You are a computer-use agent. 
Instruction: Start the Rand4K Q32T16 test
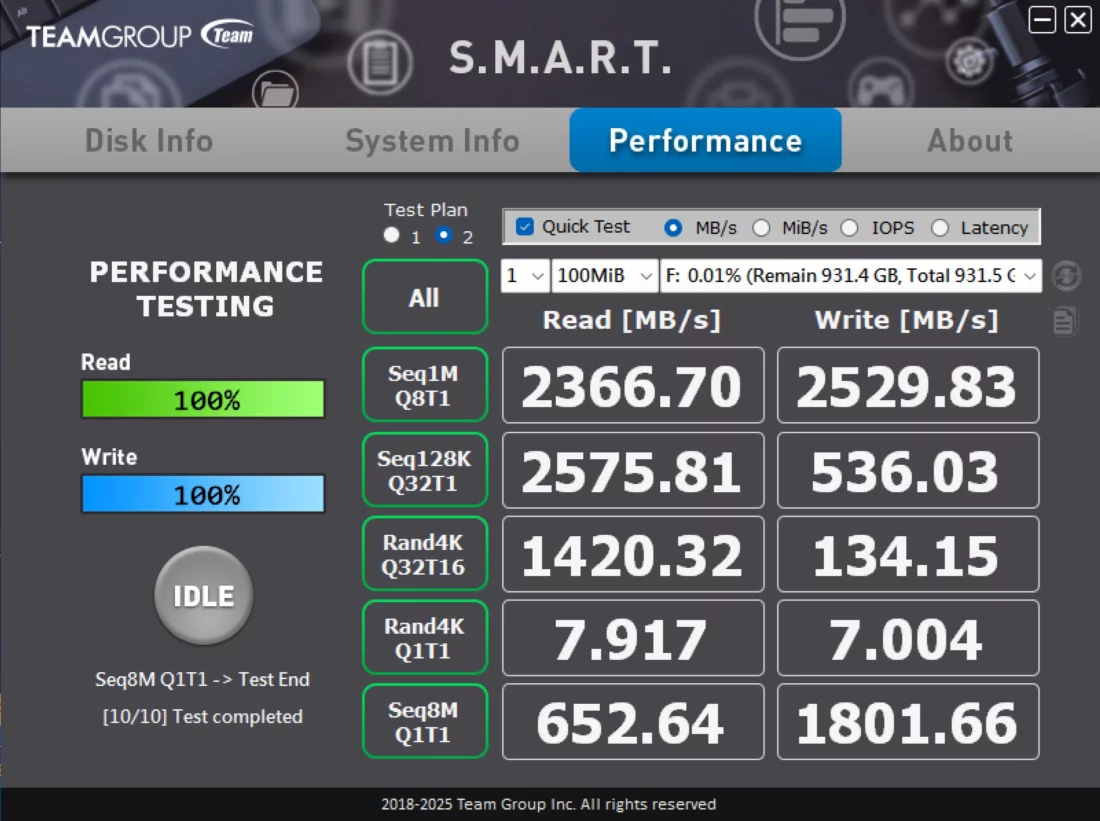pyautogui.click(x=425, y=554)
